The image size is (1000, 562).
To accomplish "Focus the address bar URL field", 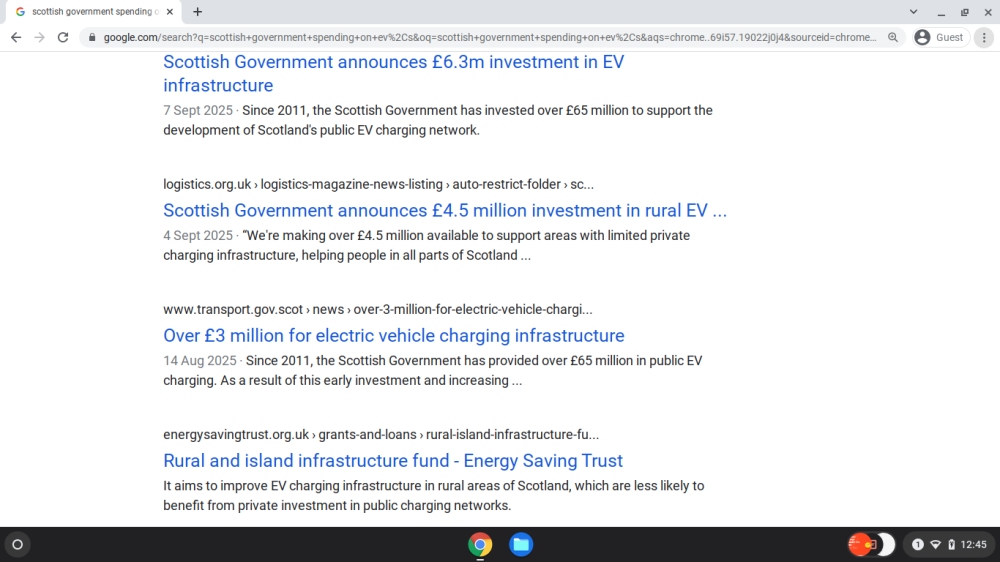I will point(490,38).
